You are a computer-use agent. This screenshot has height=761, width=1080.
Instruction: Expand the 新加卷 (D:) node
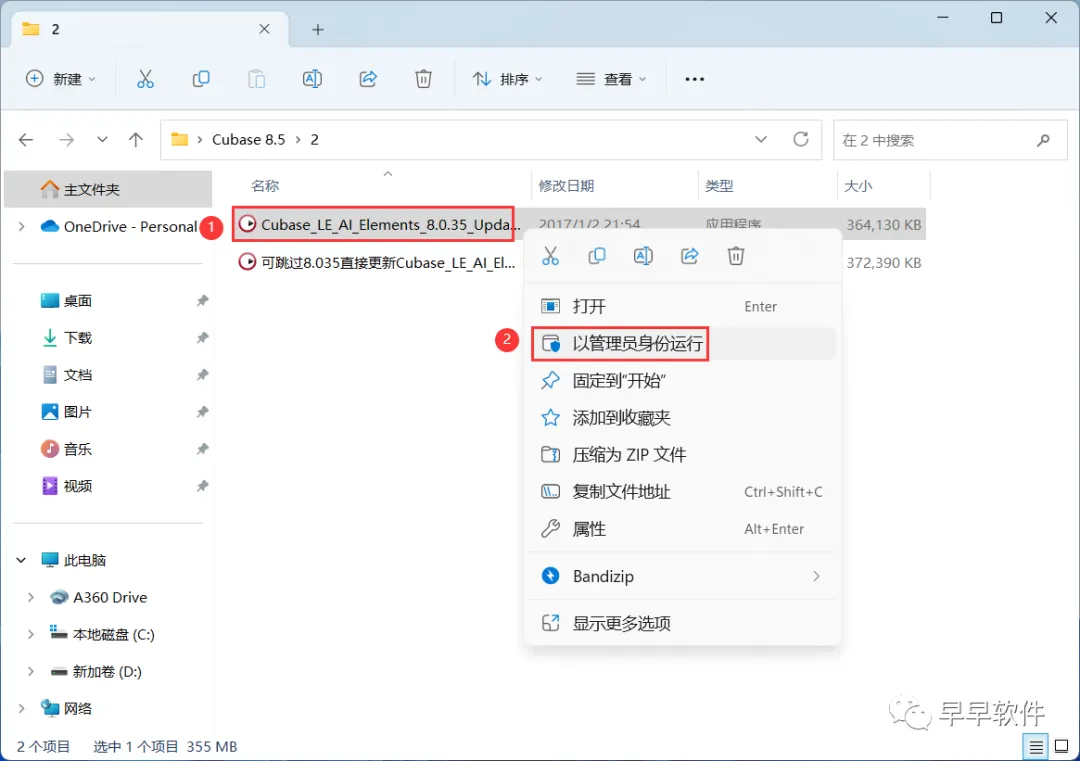point(31,671)
